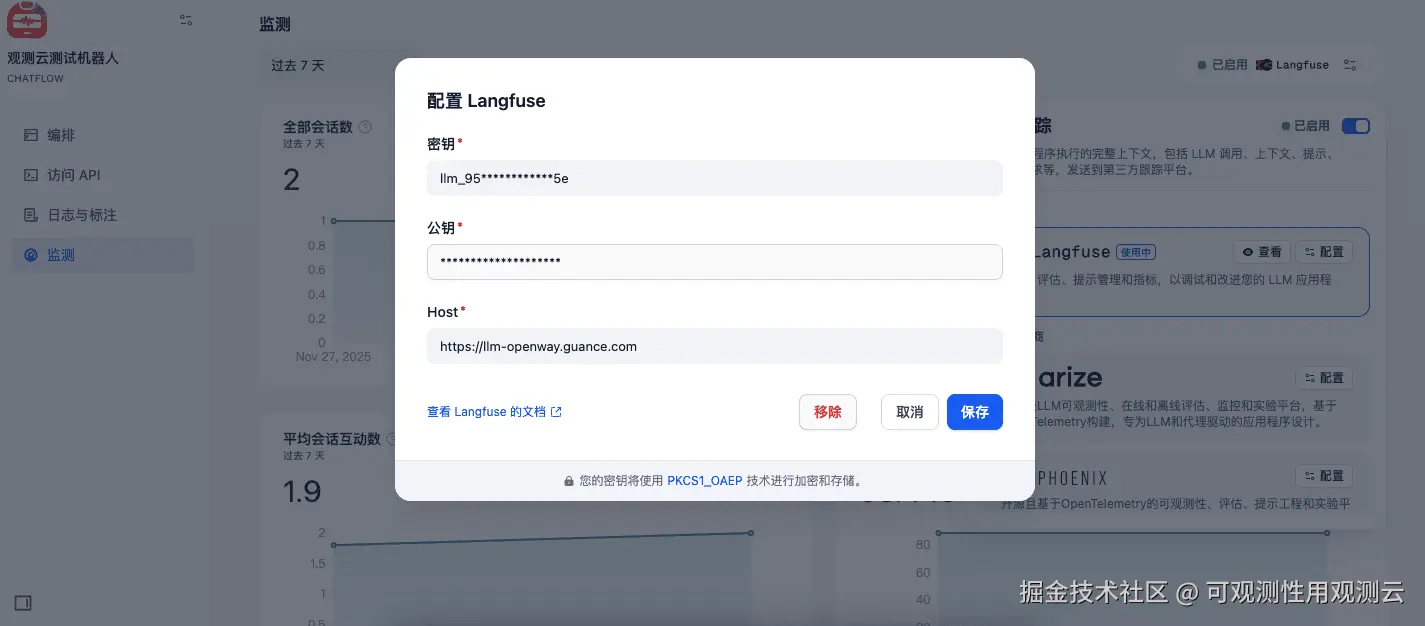The height and width of the screenshot is (626, 1425).
Task: Click the 全部会话数 value 2
Action: 291,179
